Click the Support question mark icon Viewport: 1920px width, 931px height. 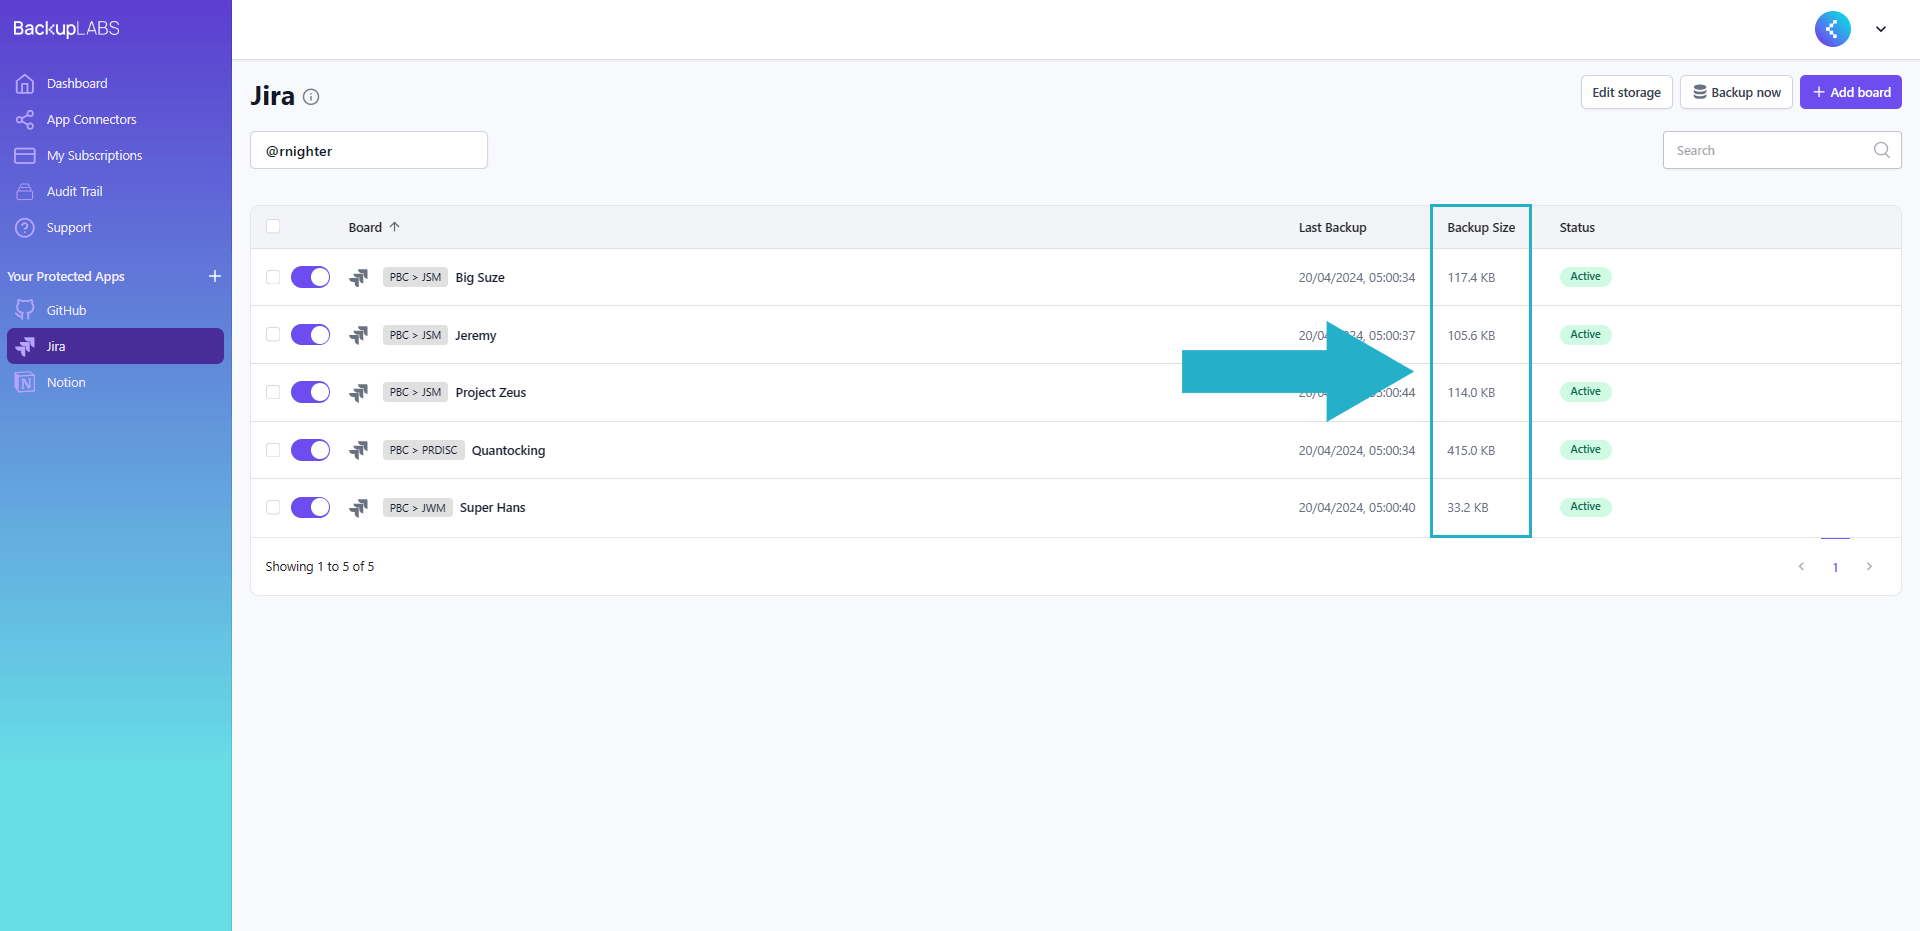click(25, 228)
